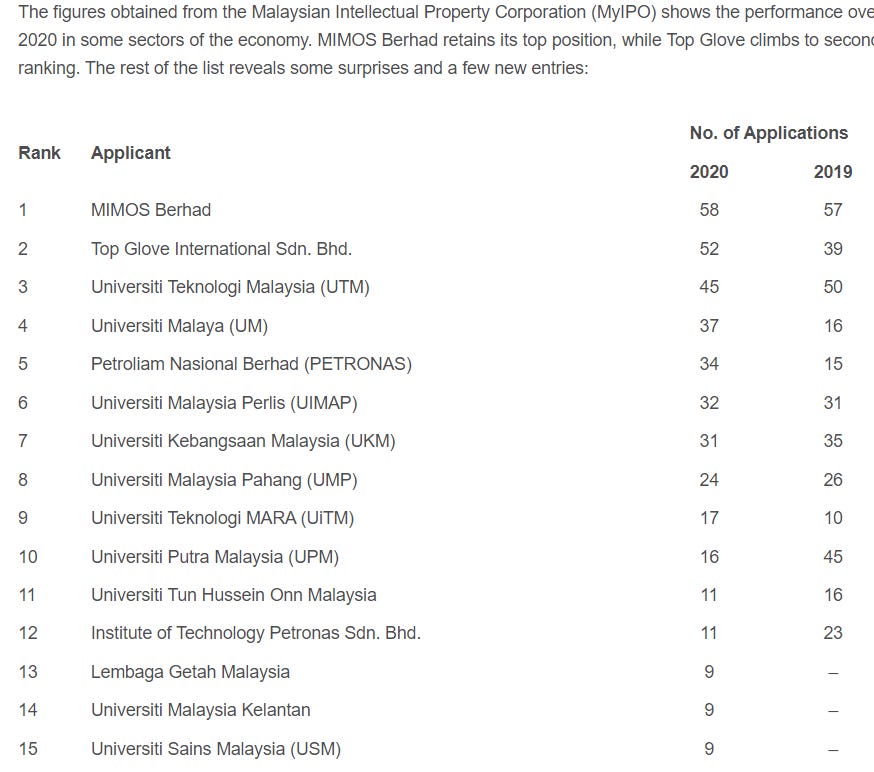Select Institute of Technology Petronas Sdn. Bhd.

[x=256, y=633]
